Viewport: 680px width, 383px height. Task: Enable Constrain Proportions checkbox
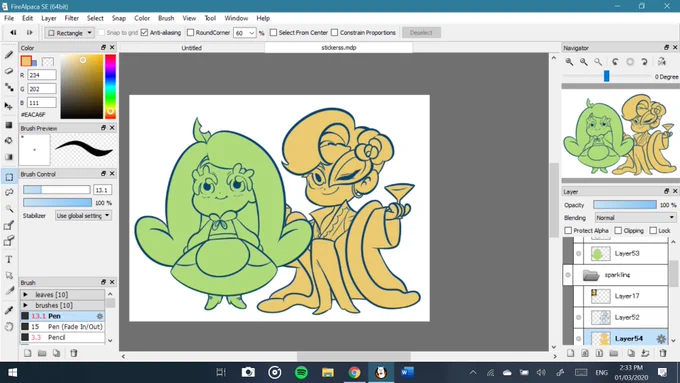click(x=334, y=33)
